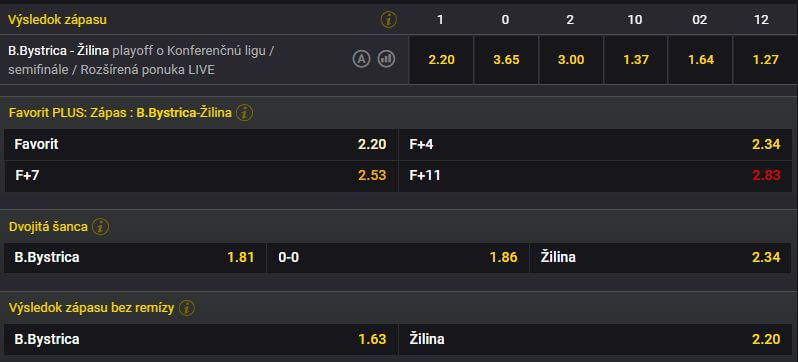Pick double chance 02 odds 1.64

[x=700, y=60]
